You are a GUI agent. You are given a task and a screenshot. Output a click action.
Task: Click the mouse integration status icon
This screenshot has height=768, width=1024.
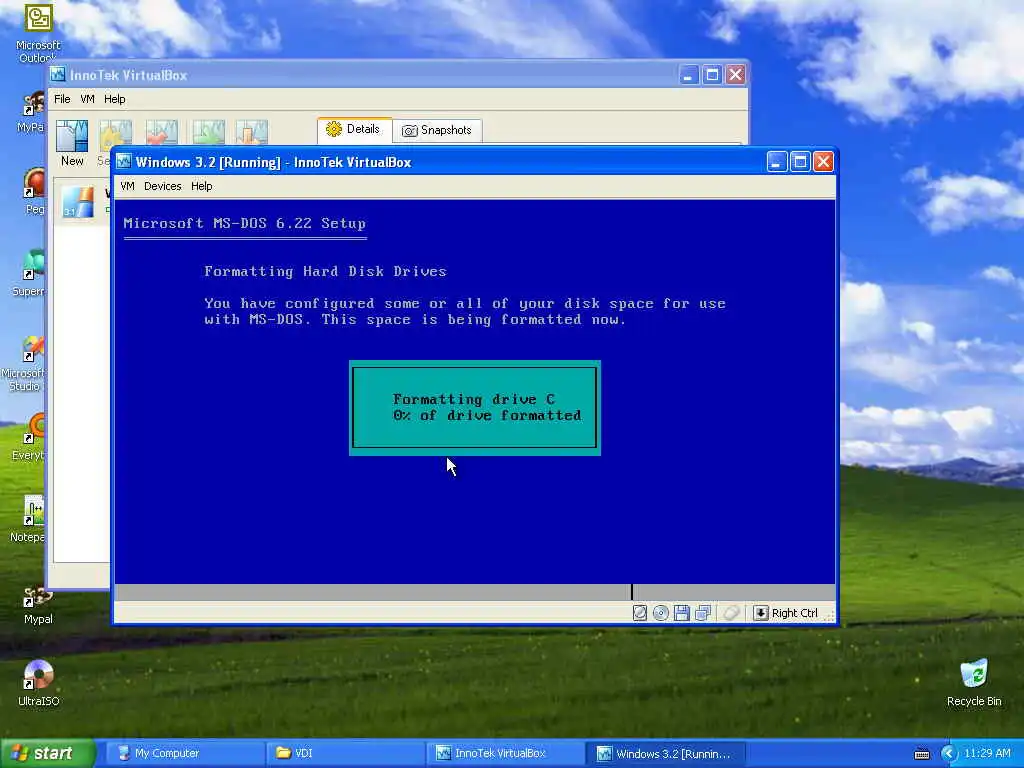(x=731, y=613)
